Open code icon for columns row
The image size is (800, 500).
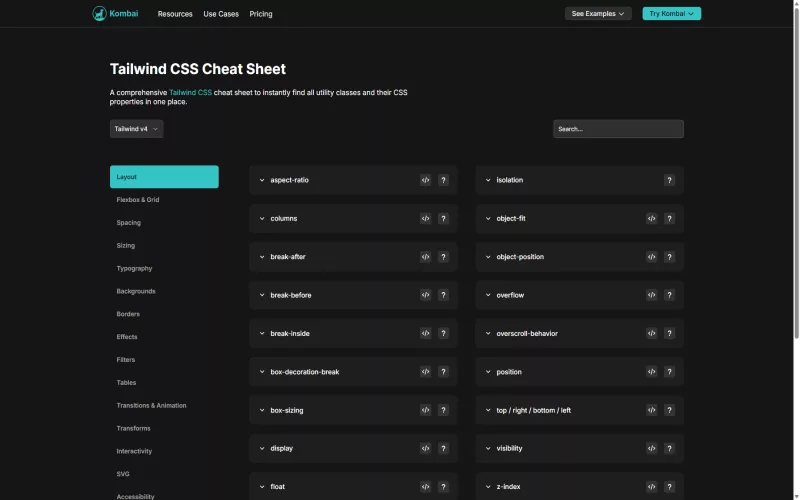tap(425, 218)
